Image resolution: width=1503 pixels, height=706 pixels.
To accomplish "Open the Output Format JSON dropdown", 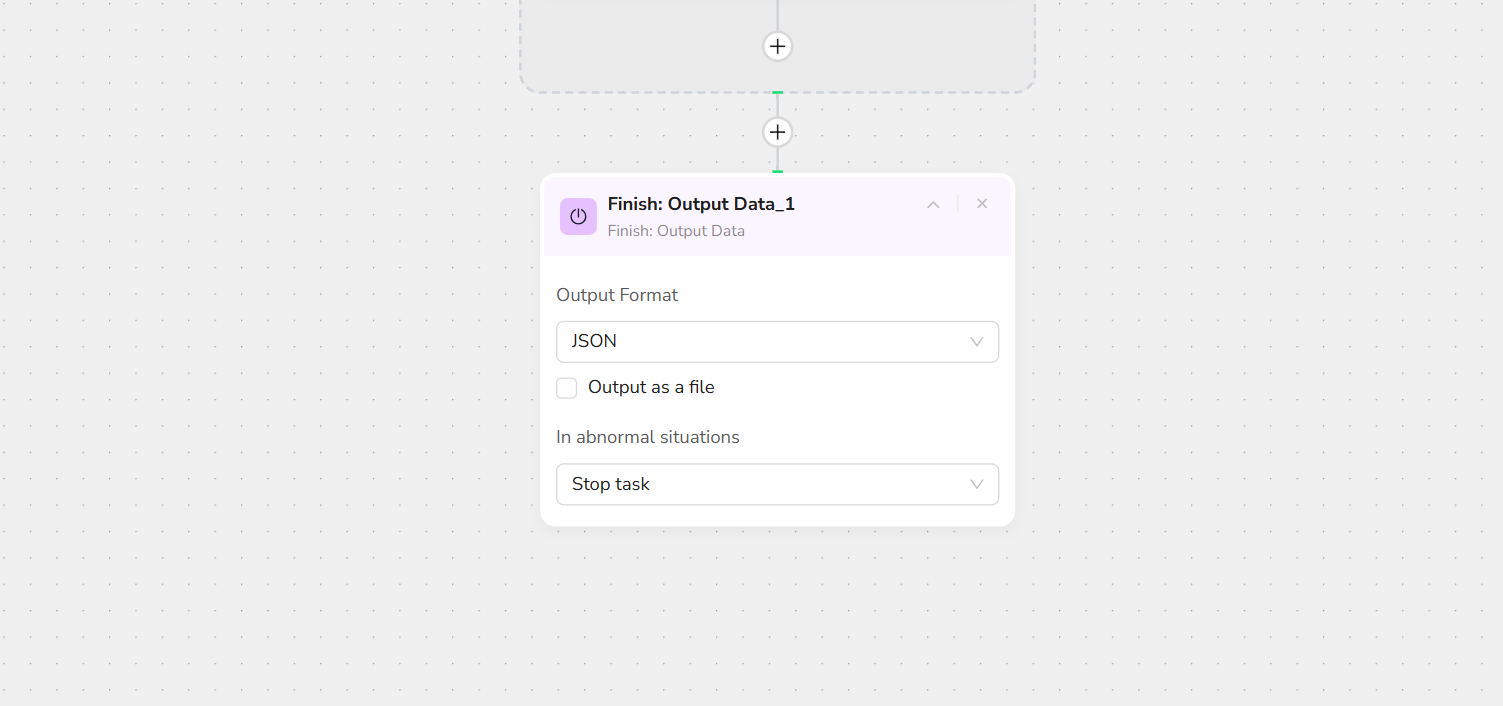I will [x=760, y=341].
